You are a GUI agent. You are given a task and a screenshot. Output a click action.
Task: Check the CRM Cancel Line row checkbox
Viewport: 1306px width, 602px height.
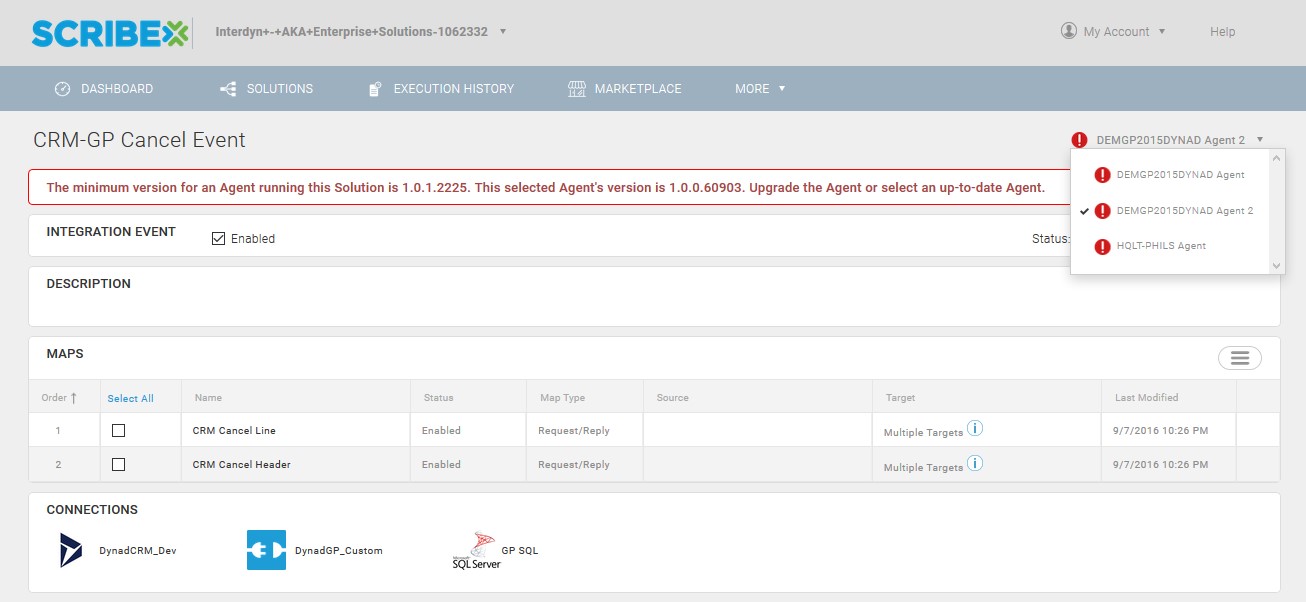pos(118,430)
